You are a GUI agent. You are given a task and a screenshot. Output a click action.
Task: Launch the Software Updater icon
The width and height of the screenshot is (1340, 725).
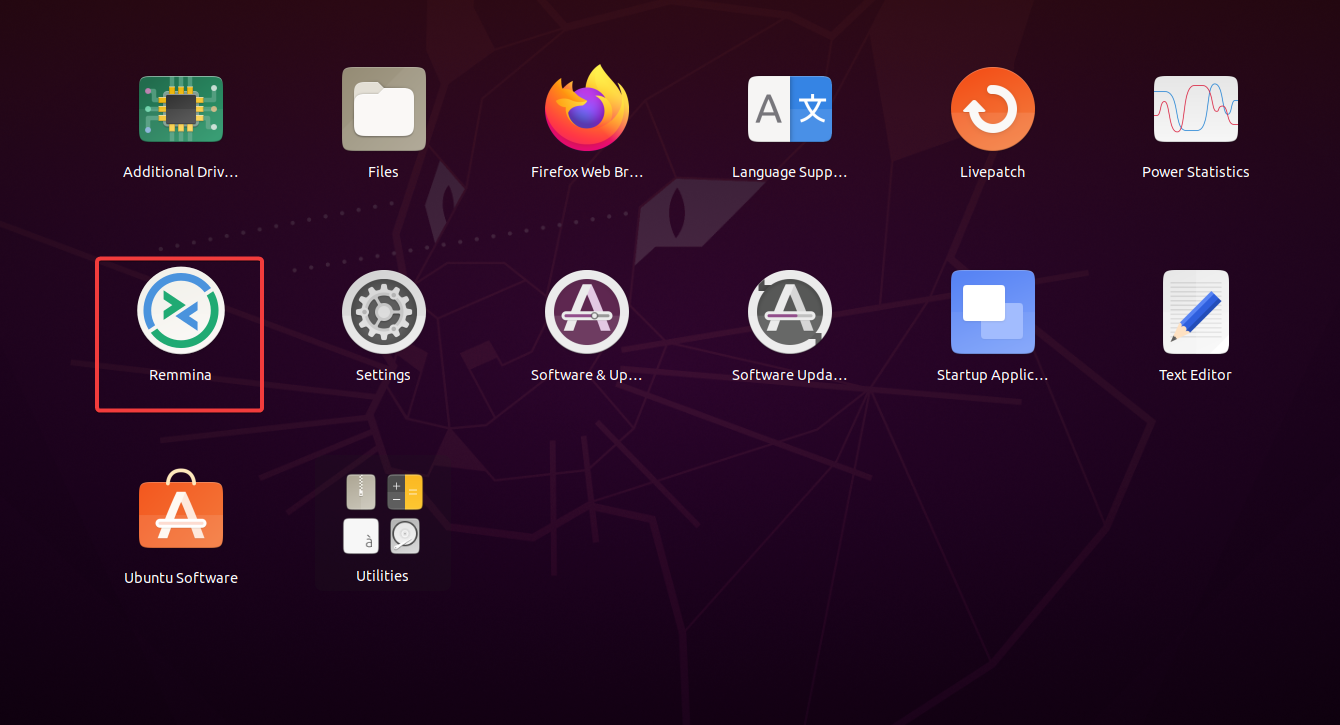(x=790, y=312)
